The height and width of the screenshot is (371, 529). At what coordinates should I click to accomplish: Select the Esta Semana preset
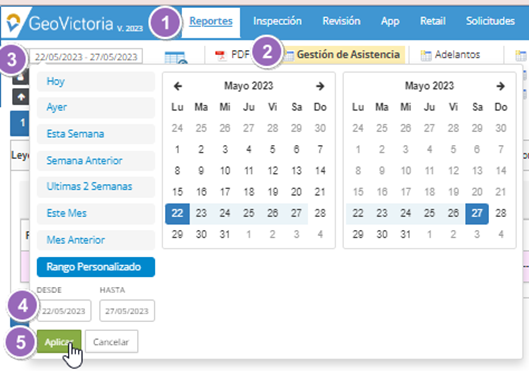tap(96, 134)
